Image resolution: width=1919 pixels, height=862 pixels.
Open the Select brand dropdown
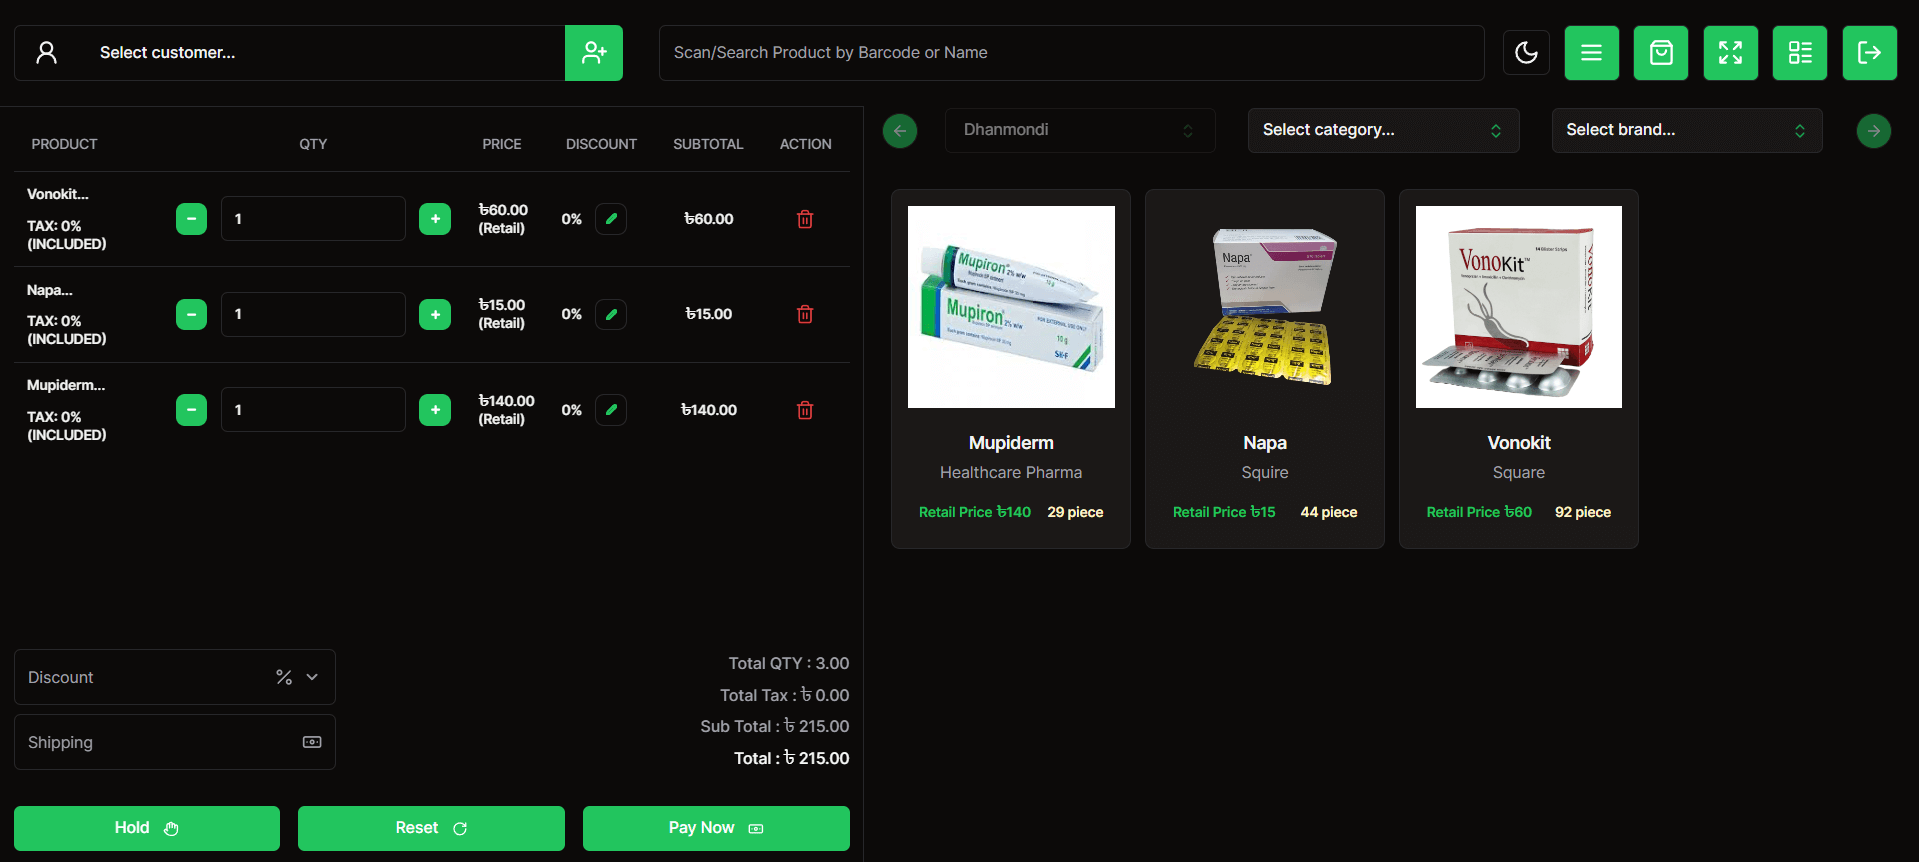(1687, 130)
